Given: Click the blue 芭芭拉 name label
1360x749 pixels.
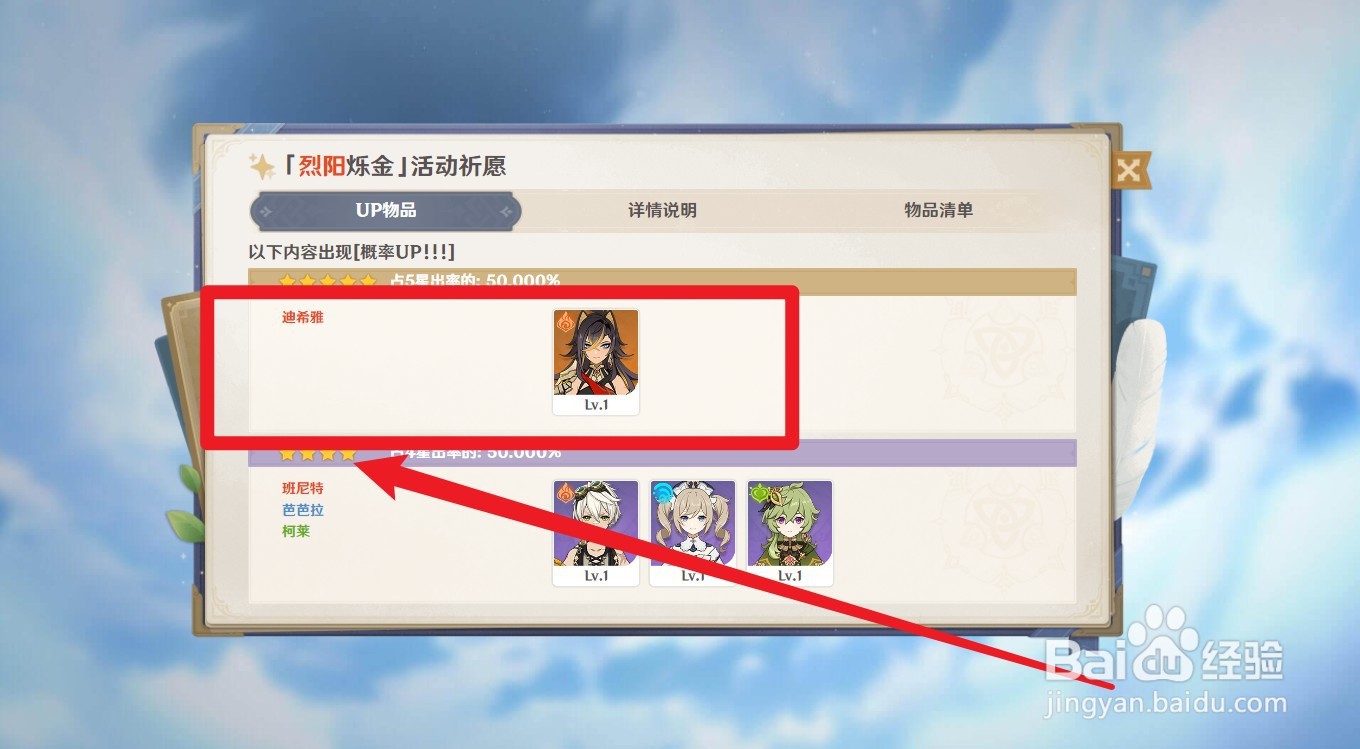Looking at the screenshot, I should tap(303, 510).
